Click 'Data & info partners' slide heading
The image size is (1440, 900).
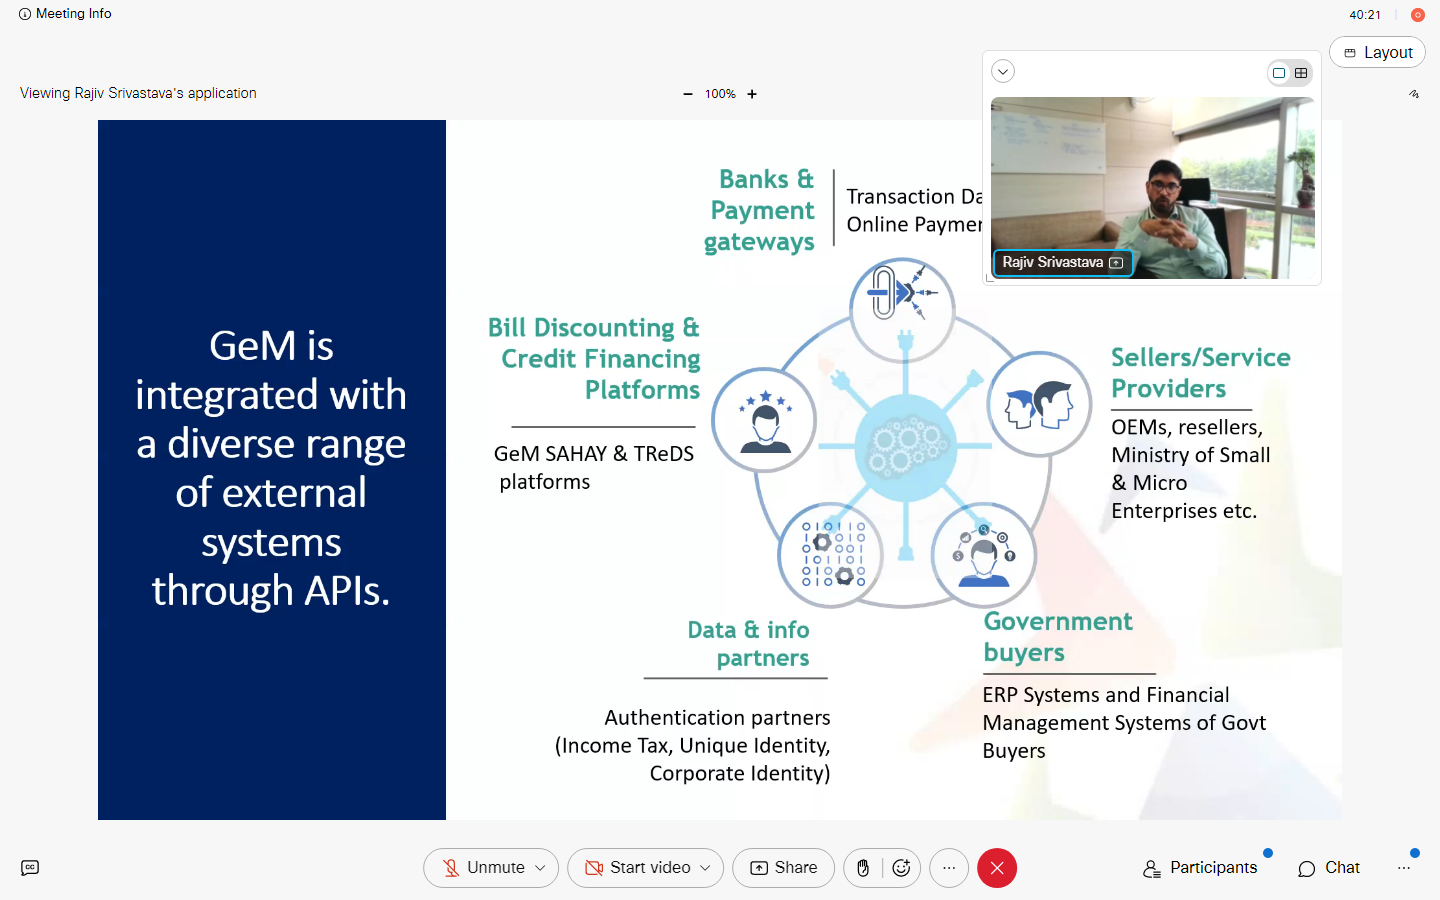pyautogui.click(x=749, y=643)
